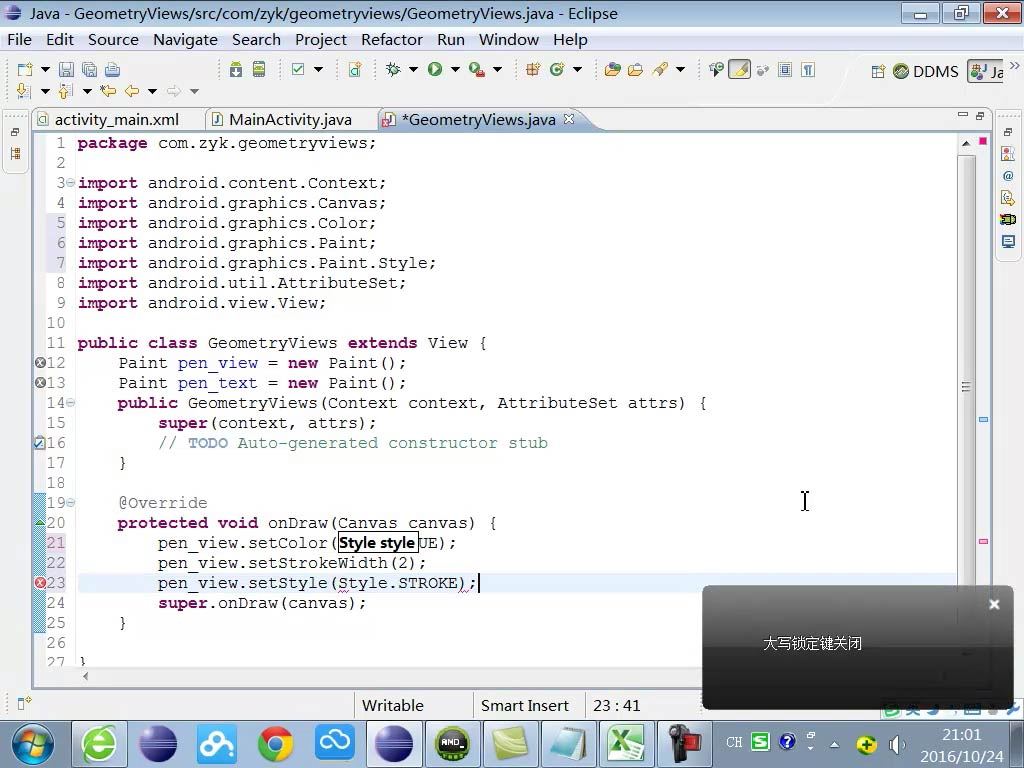Open the Search dropdown arrow
Screen dimensions: 1024x768
pos(680,69)
